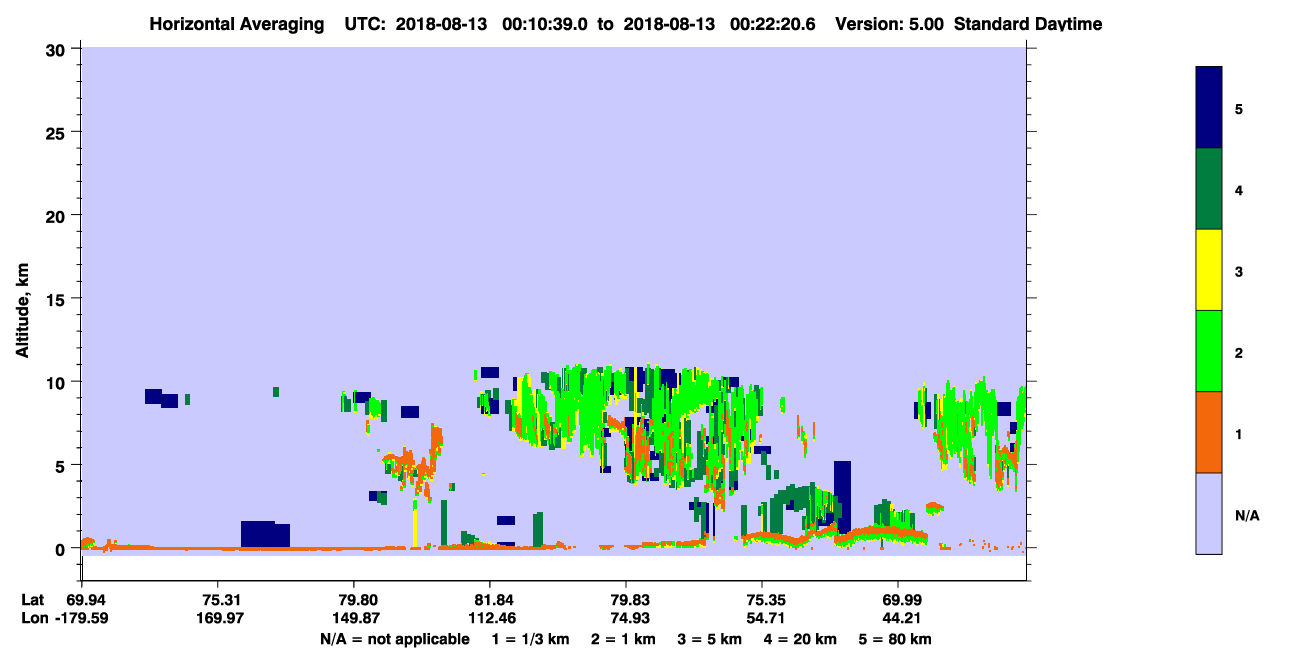Viewport: 1300px width, 667px height.
Task: Click longitude value 149.87
Action: (354, 618)
